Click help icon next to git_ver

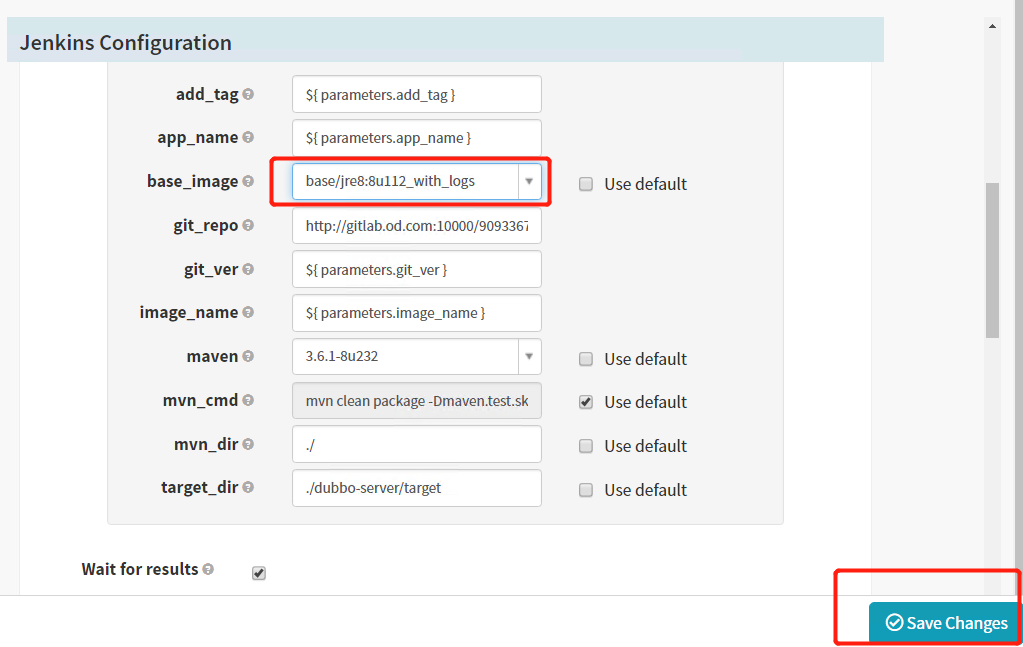[x=248, y=269]
